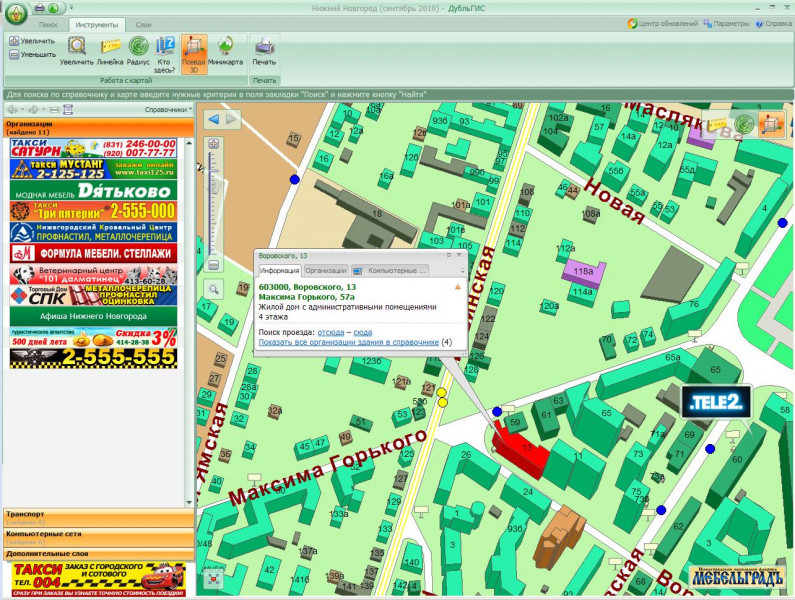Click the map overlay 3D cube icon
The height and width of the screenshot is (600, 795).
click(x=771, y=124)
